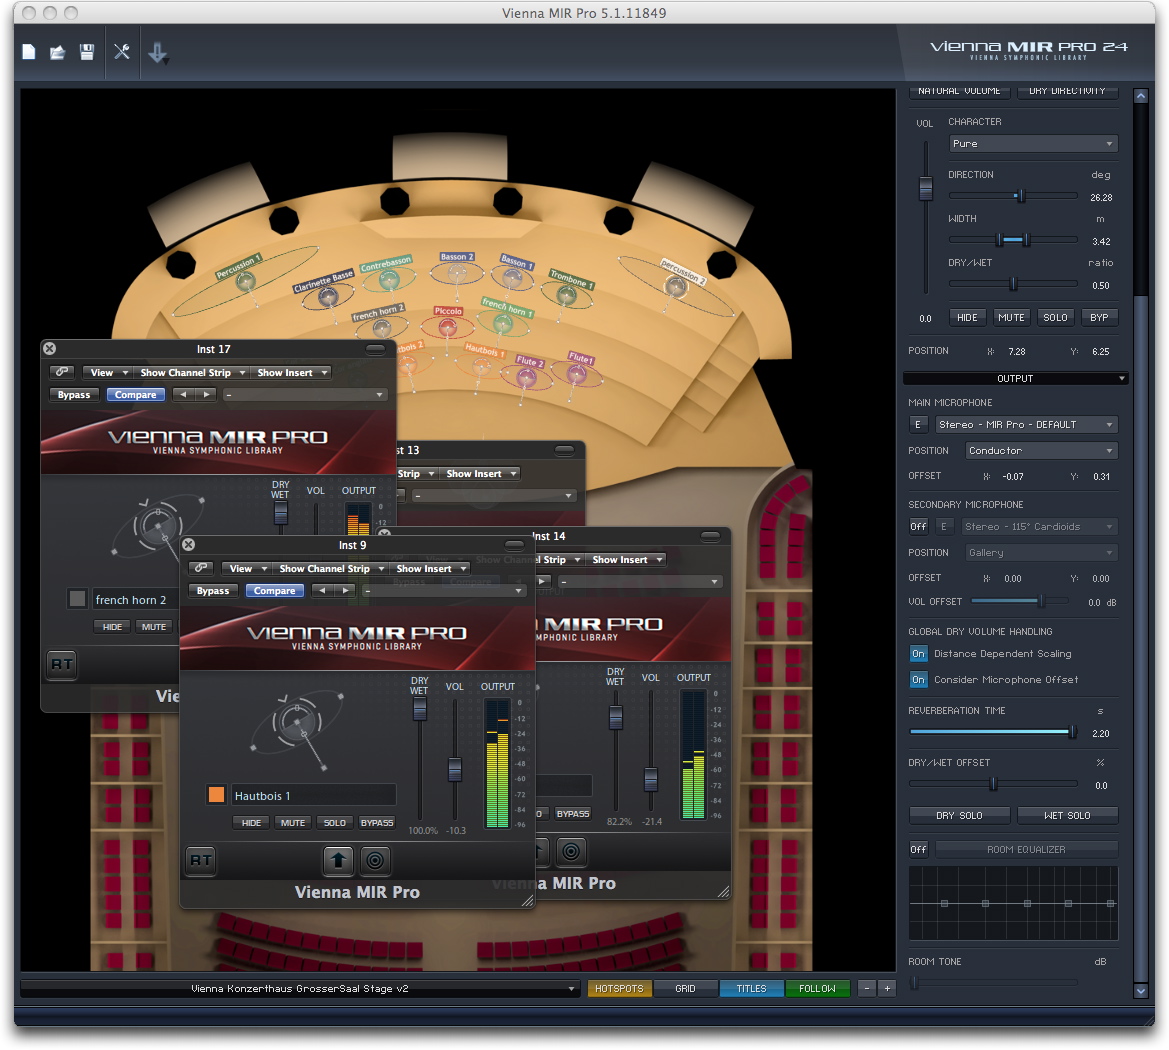This screenshot has width=1169, height=1050.
Task: Click the orange color swatch beside Hautbois 1
Action: click(216, 795)
